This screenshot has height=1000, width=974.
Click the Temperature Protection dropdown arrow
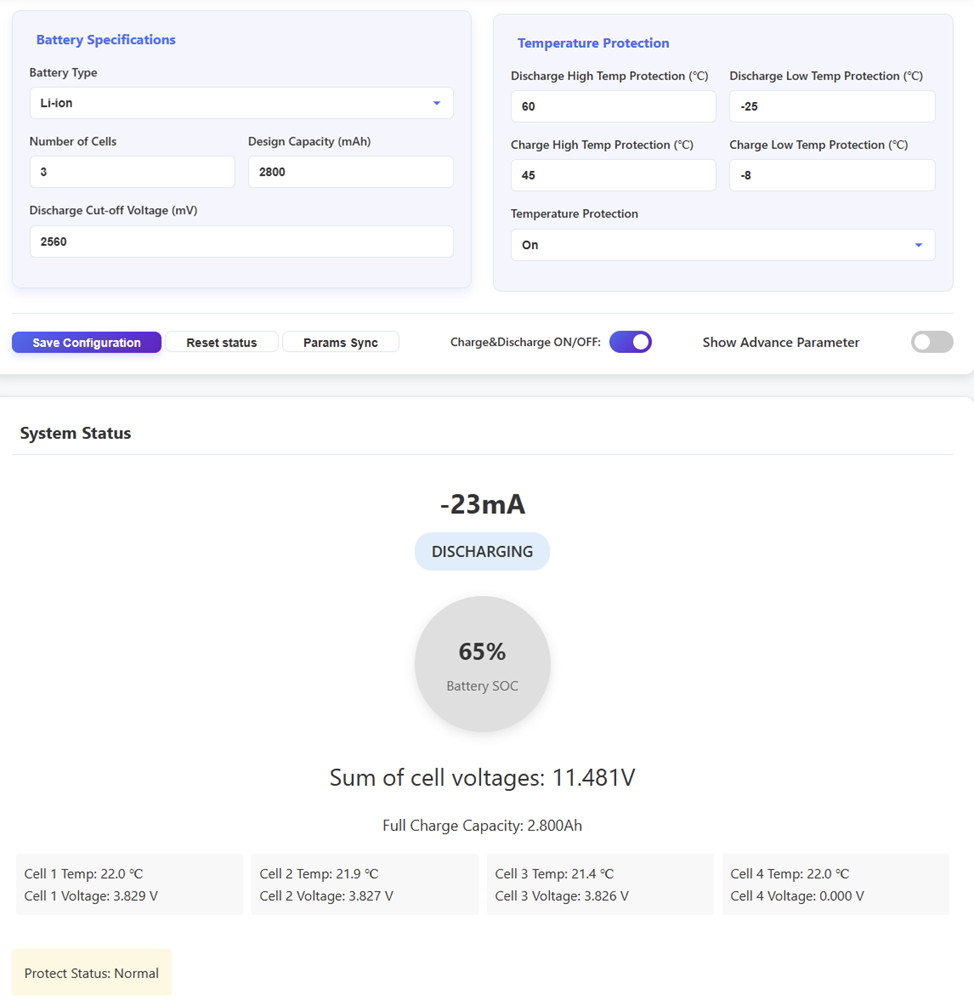coord(918,245)
